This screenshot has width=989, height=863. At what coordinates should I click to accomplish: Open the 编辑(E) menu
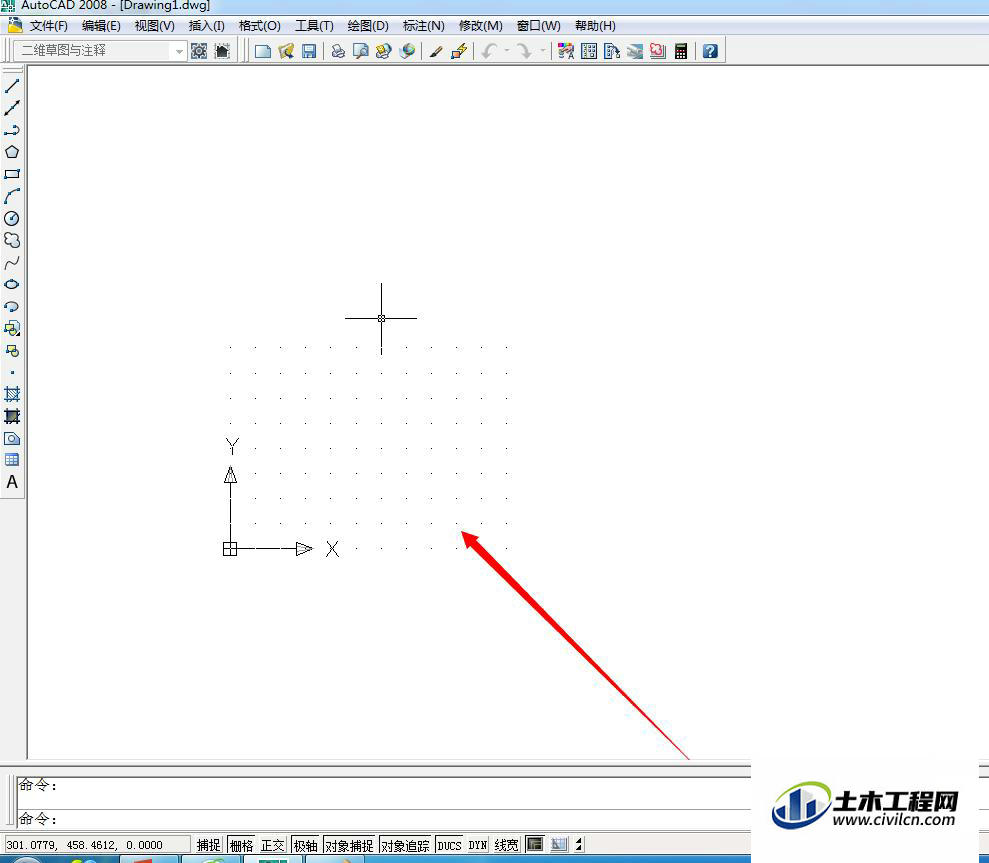point(101,26)
